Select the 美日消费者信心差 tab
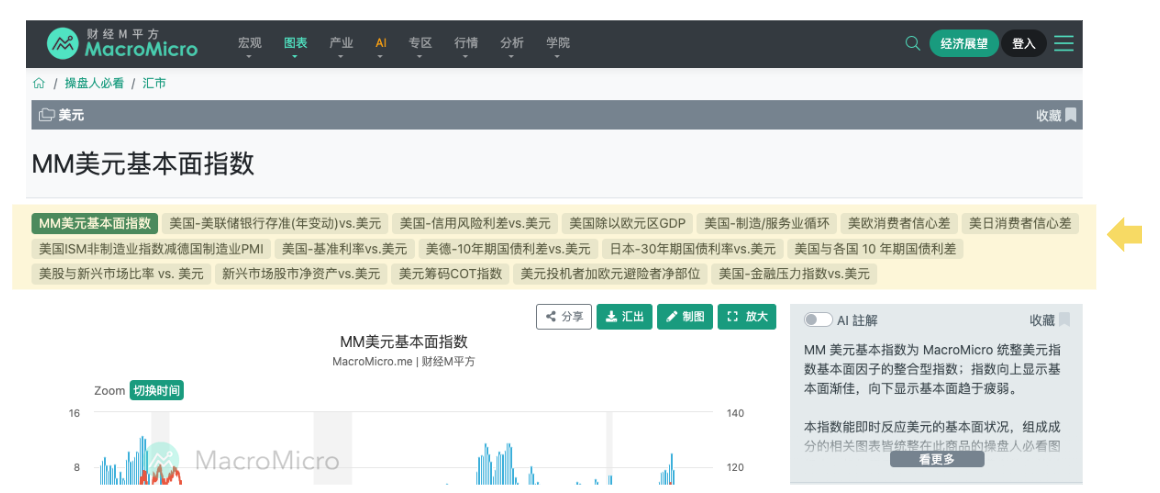This screenshot has height=493, width=1160. 1020,223
